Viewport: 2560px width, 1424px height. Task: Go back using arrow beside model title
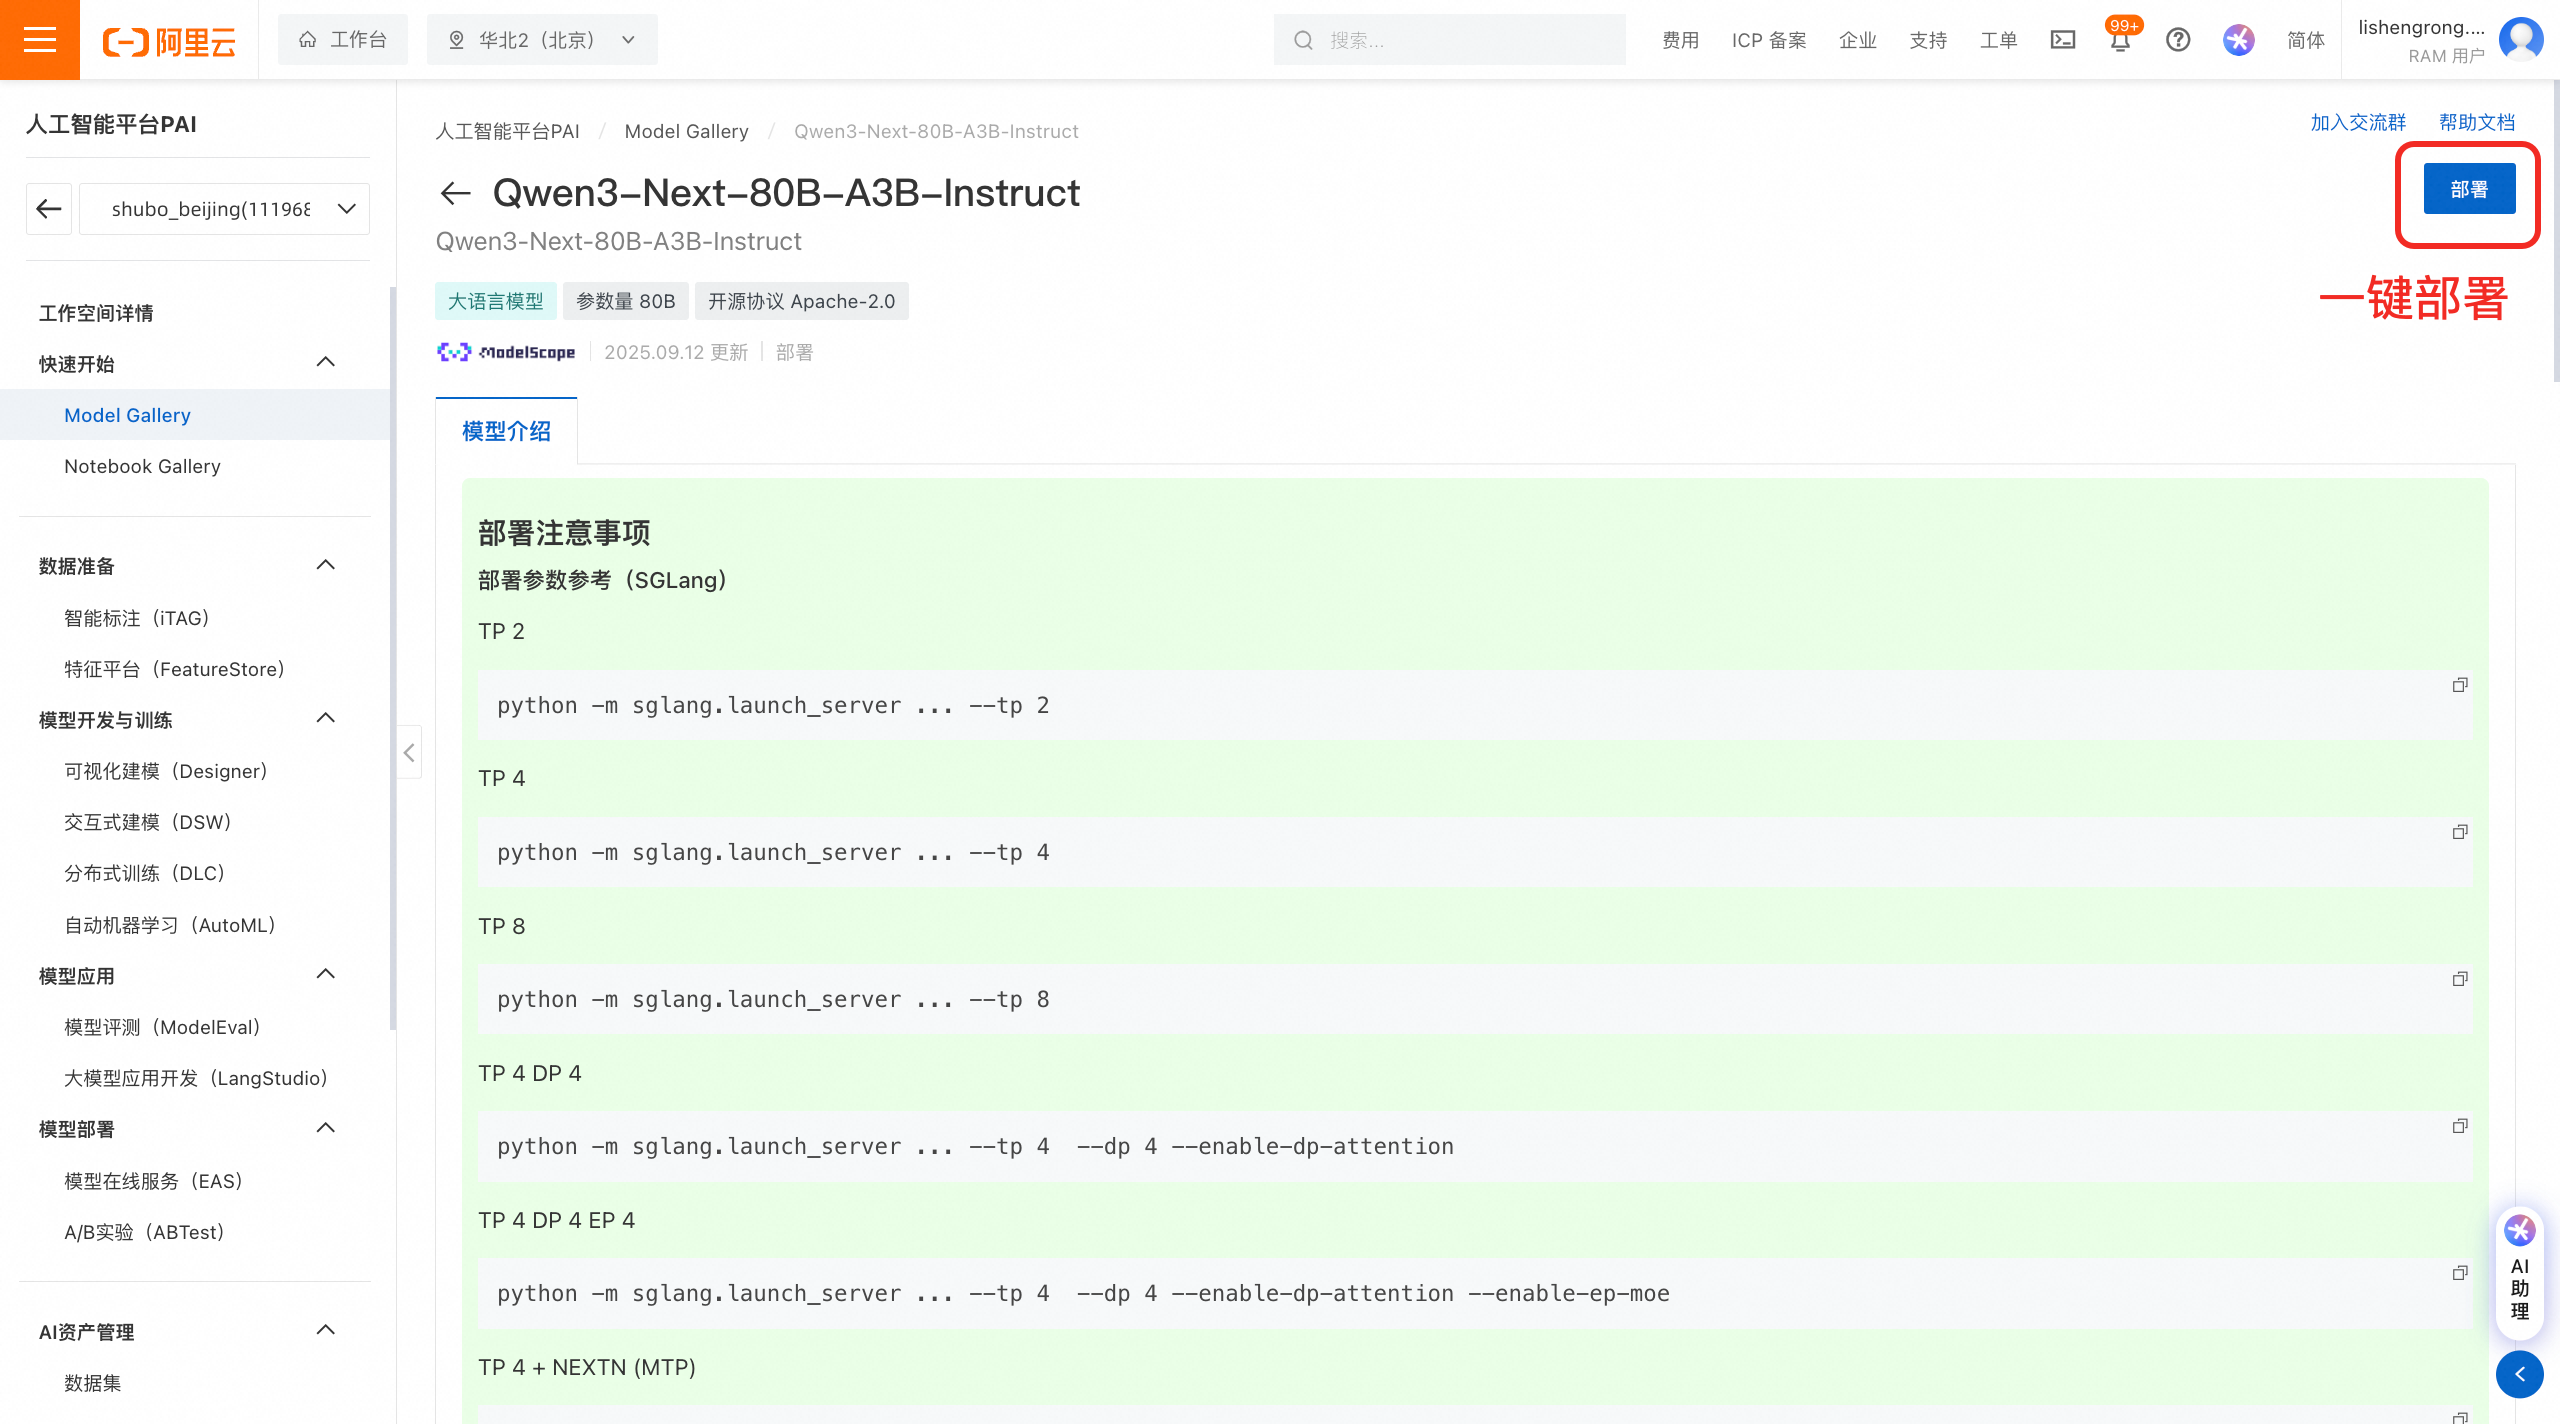[x=456, y=193]
